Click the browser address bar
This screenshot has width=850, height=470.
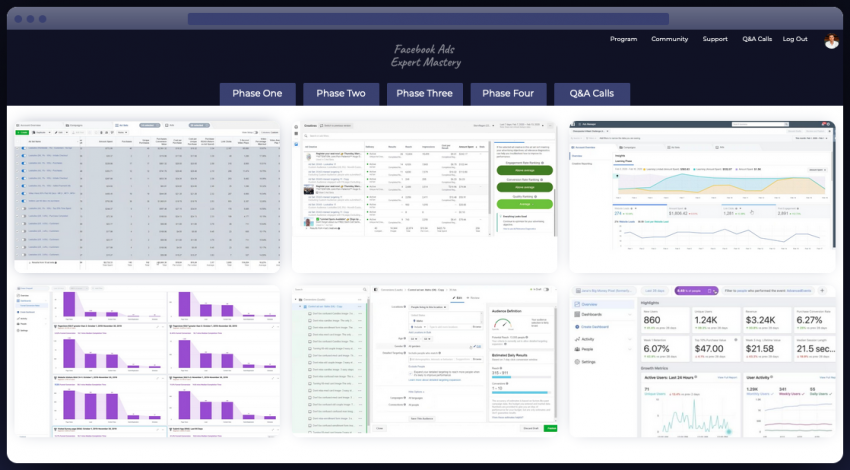[x=428, y=19]
